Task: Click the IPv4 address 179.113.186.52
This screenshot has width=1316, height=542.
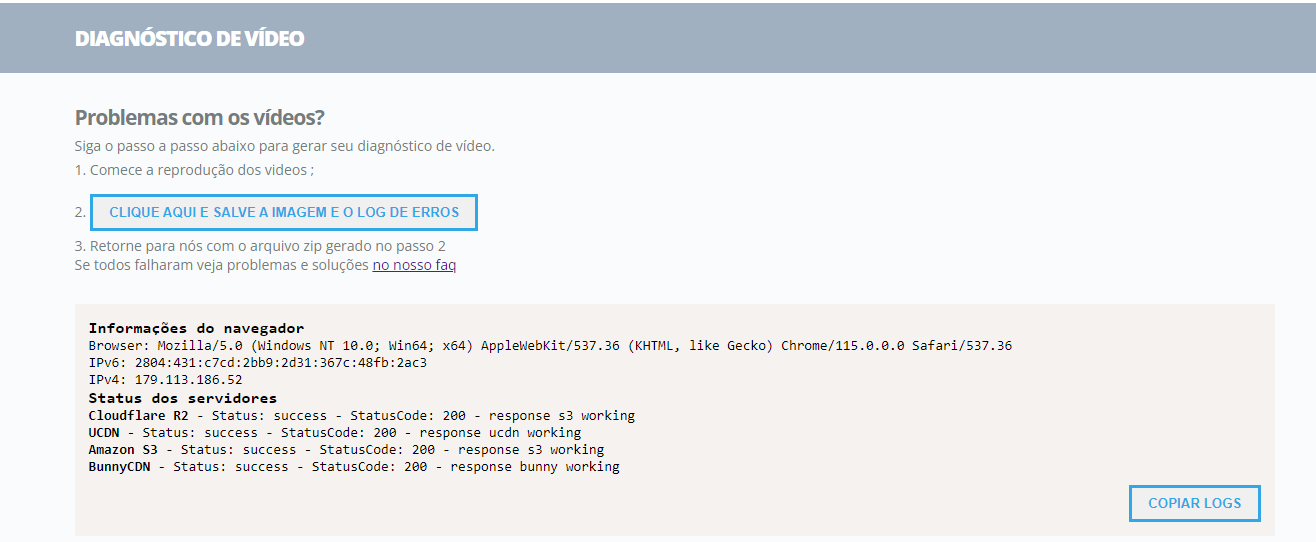Action: click(x=188, y=380)
